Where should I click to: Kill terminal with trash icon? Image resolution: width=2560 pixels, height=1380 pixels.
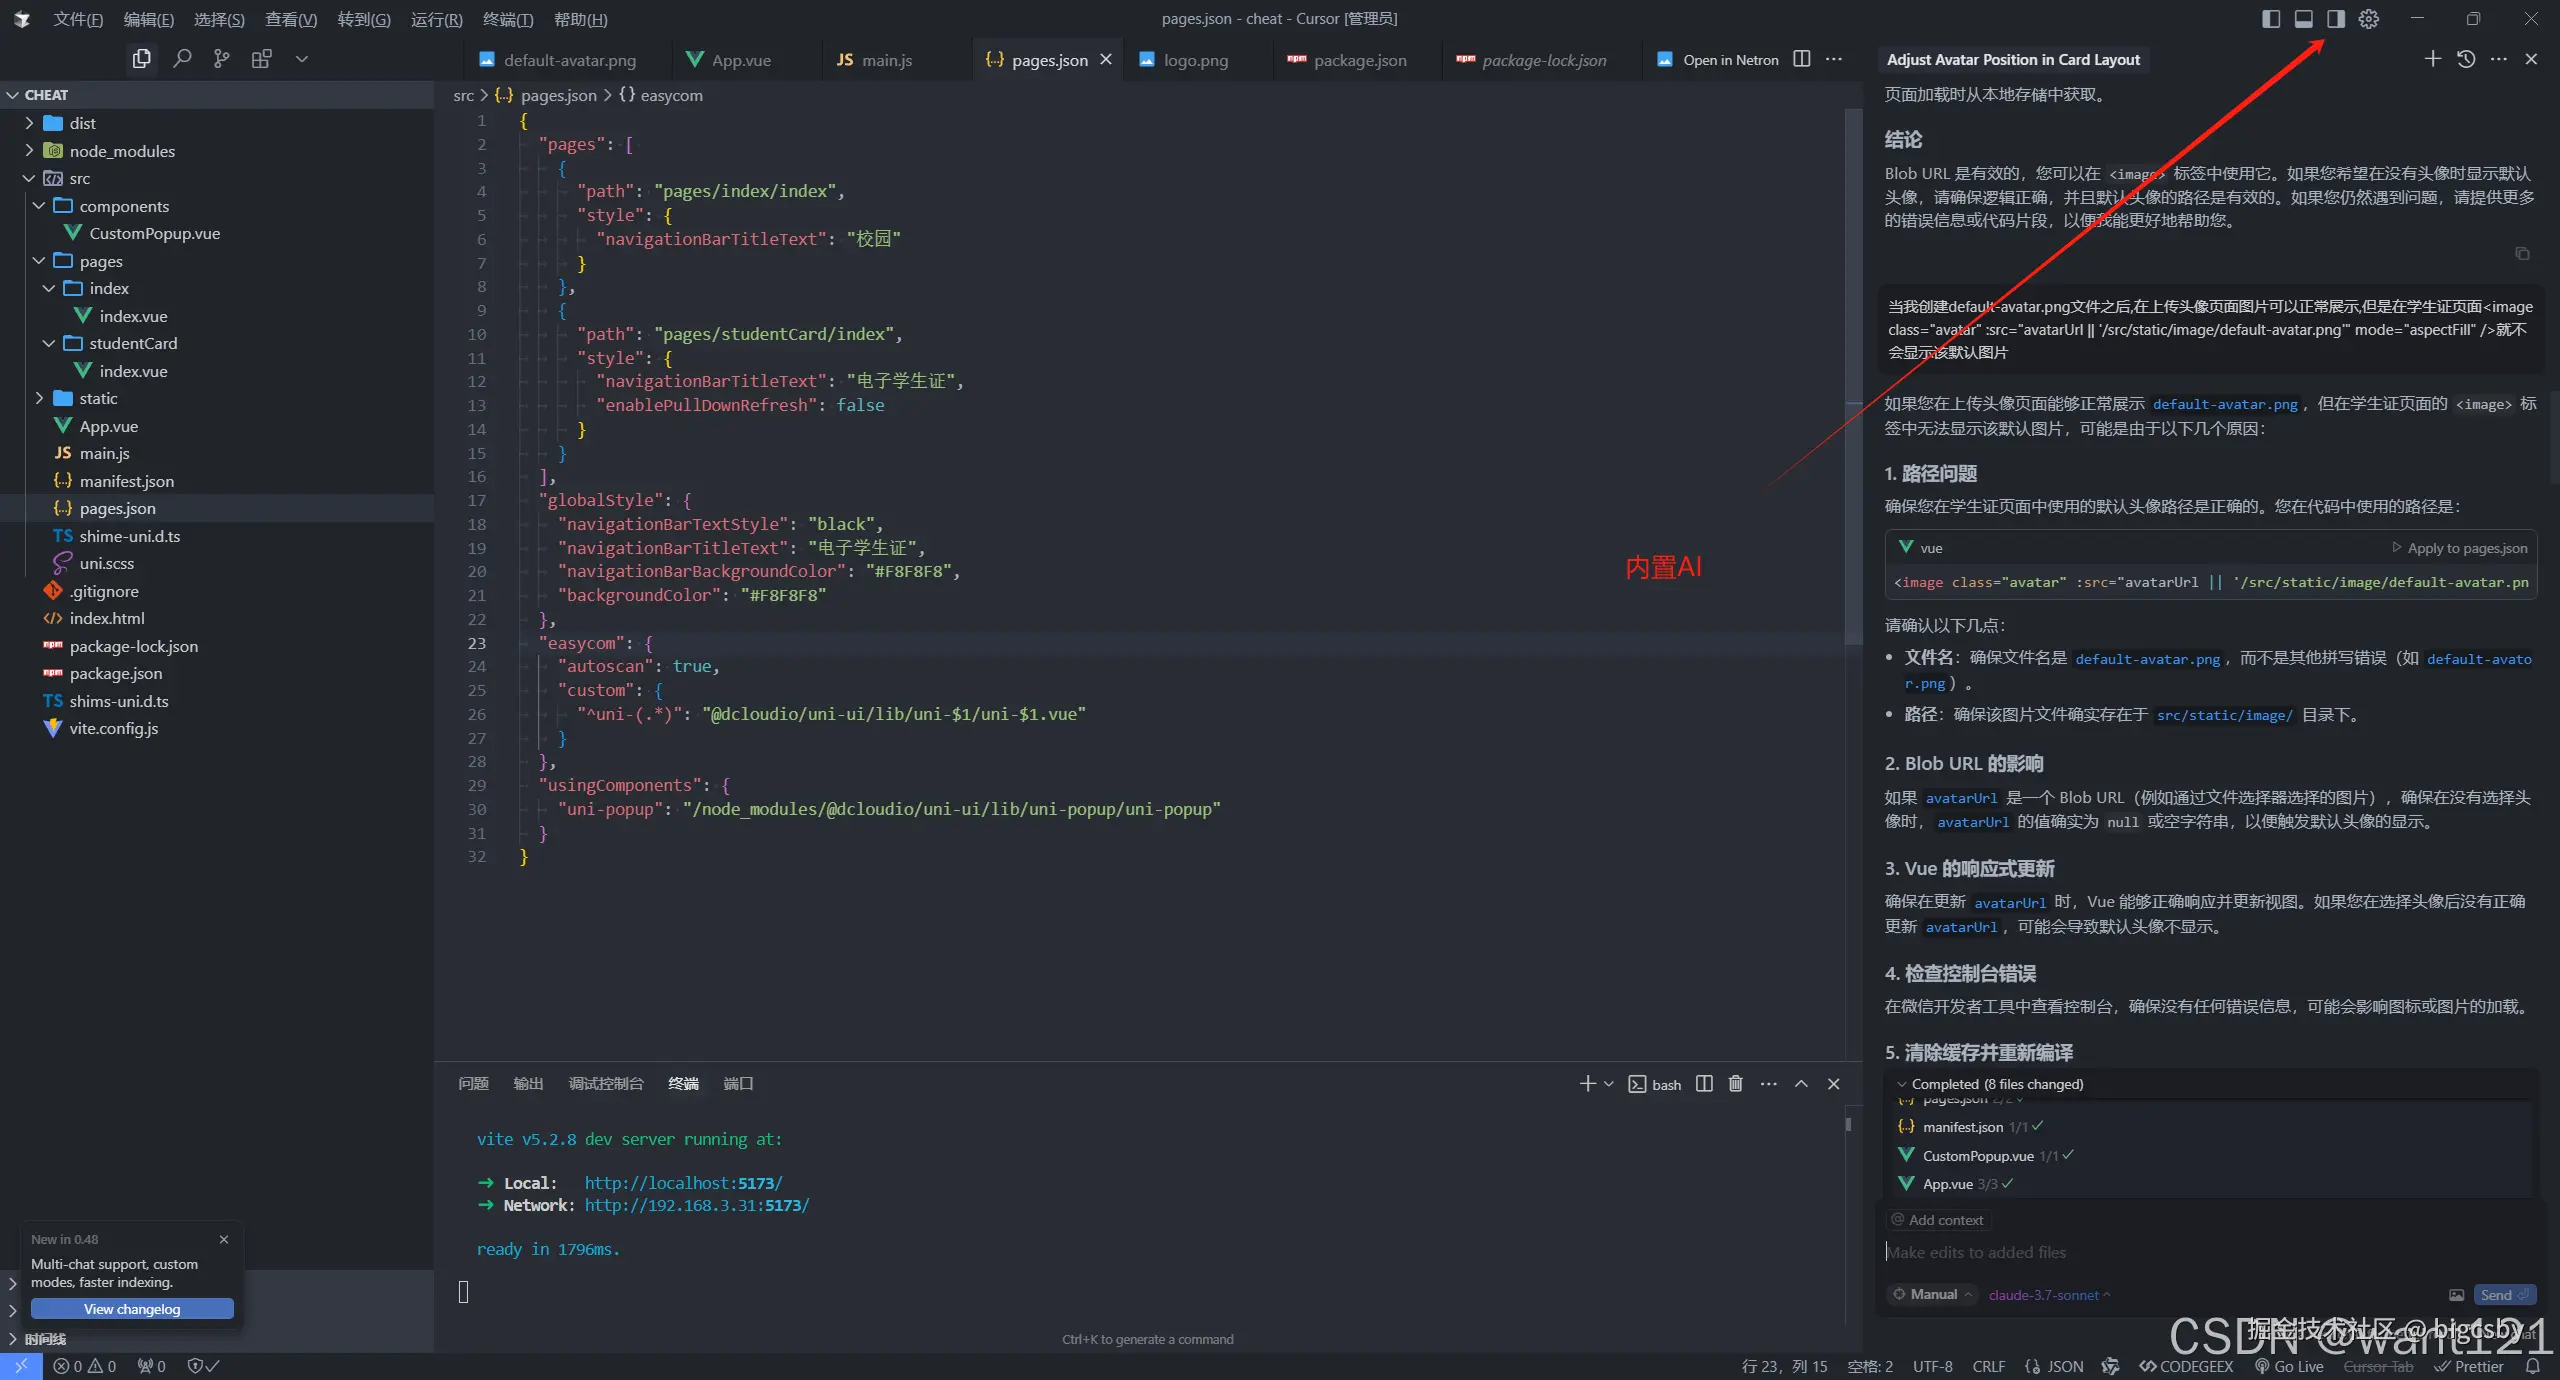pos(1736,1084)
